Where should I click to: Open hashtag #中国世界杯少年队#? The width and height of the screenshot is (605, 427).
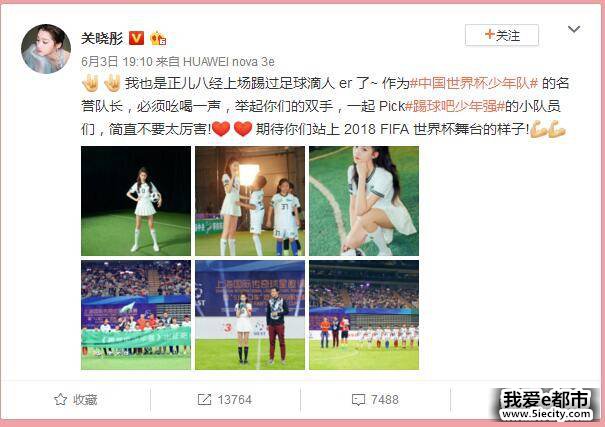coord(474,83)
